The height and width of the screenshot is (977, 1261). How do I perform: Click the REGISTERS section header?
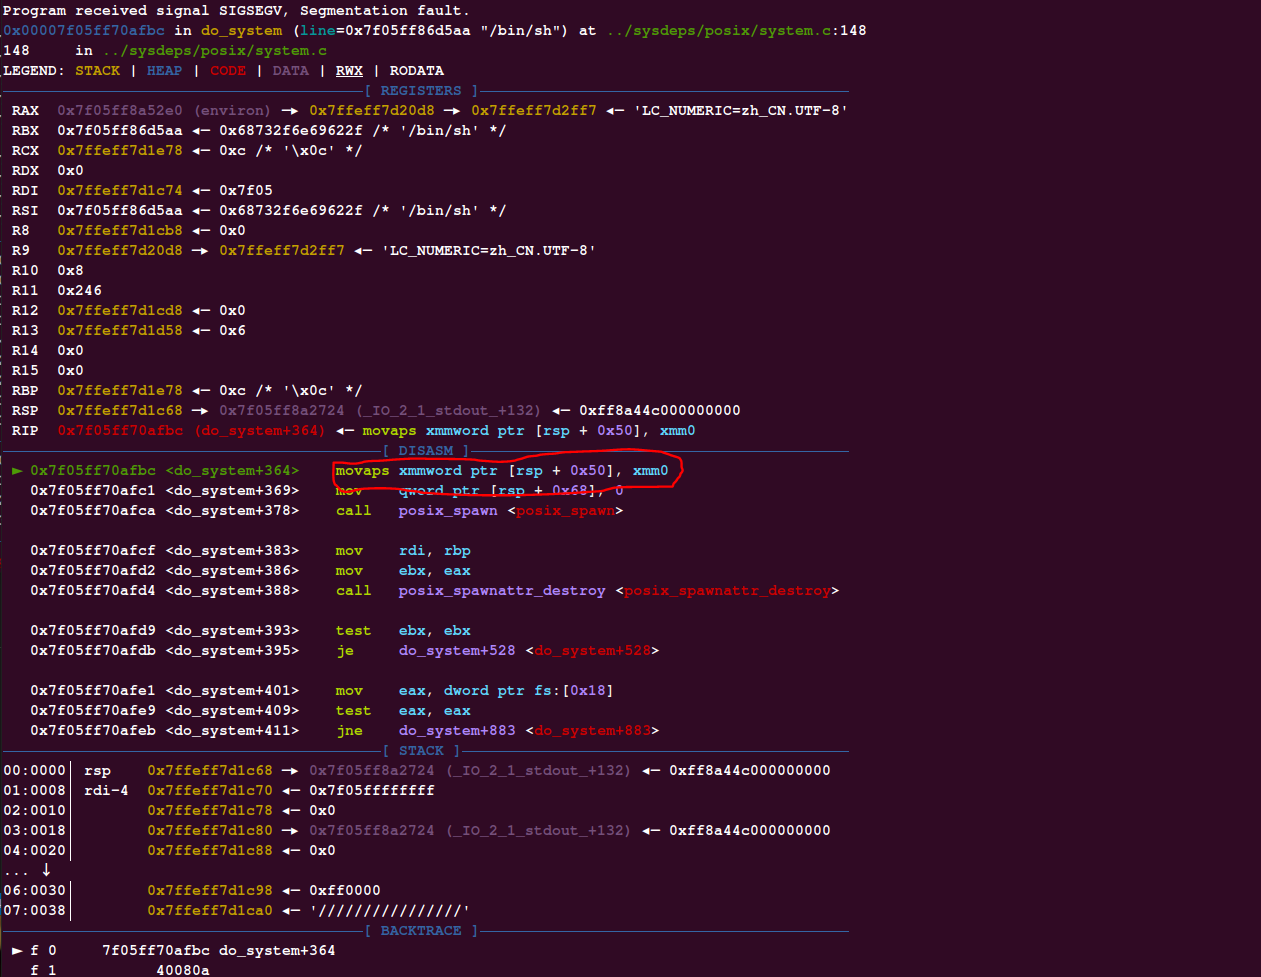tap(421, 91)
